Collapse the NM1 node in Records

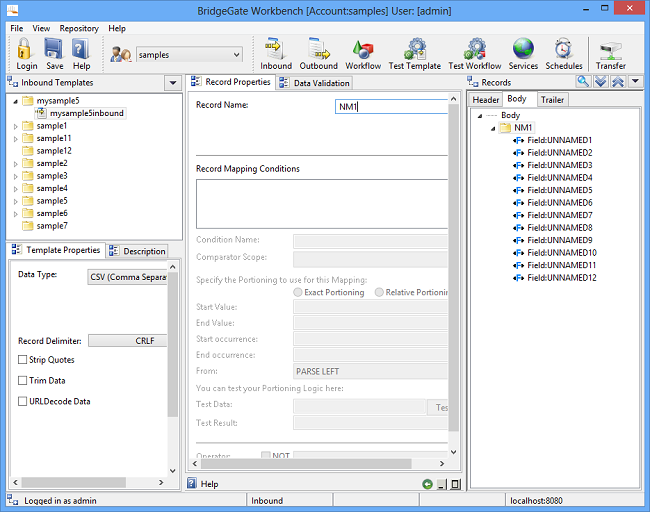(x=493, y=128)
